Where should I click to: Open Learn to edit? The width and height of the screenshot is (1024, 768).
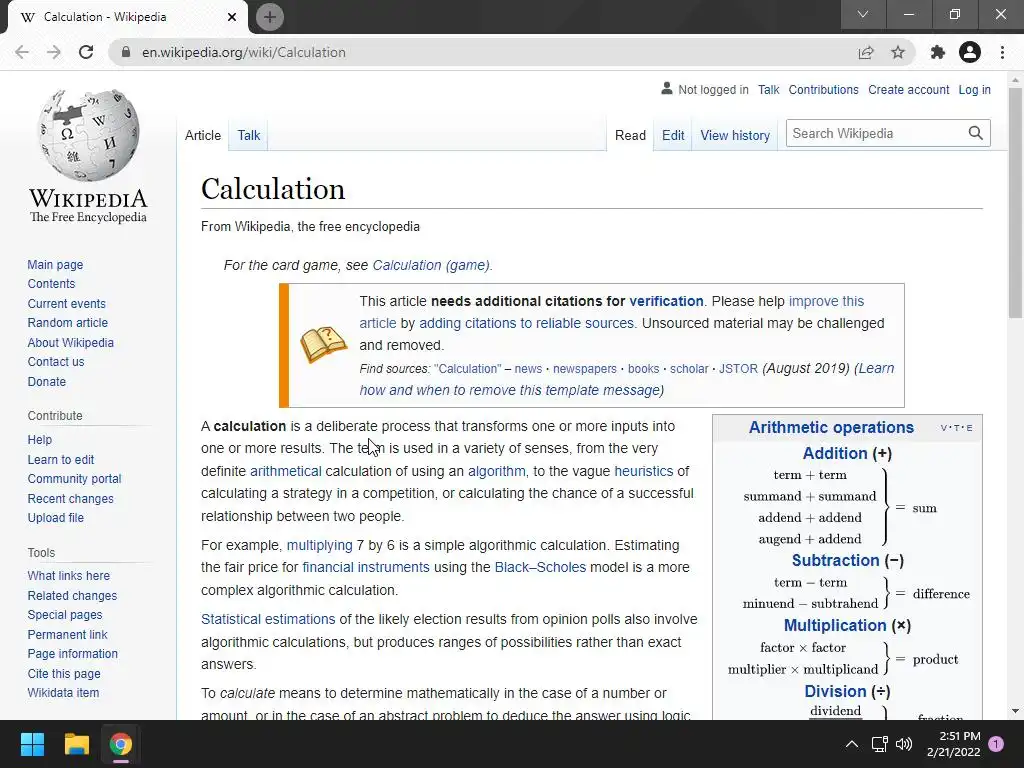point(61,460)
